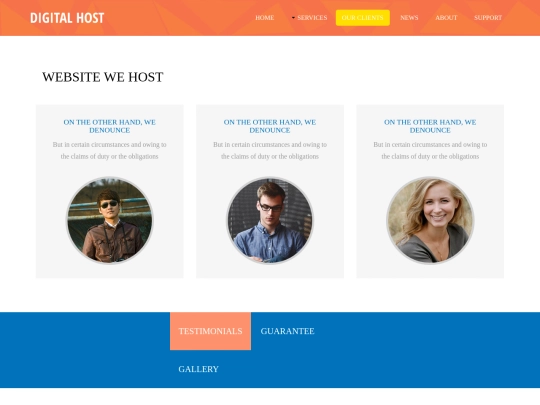Click the third card's description text
Screen dimensions: 540x405
pyautogui.click(x=430, y=150)
